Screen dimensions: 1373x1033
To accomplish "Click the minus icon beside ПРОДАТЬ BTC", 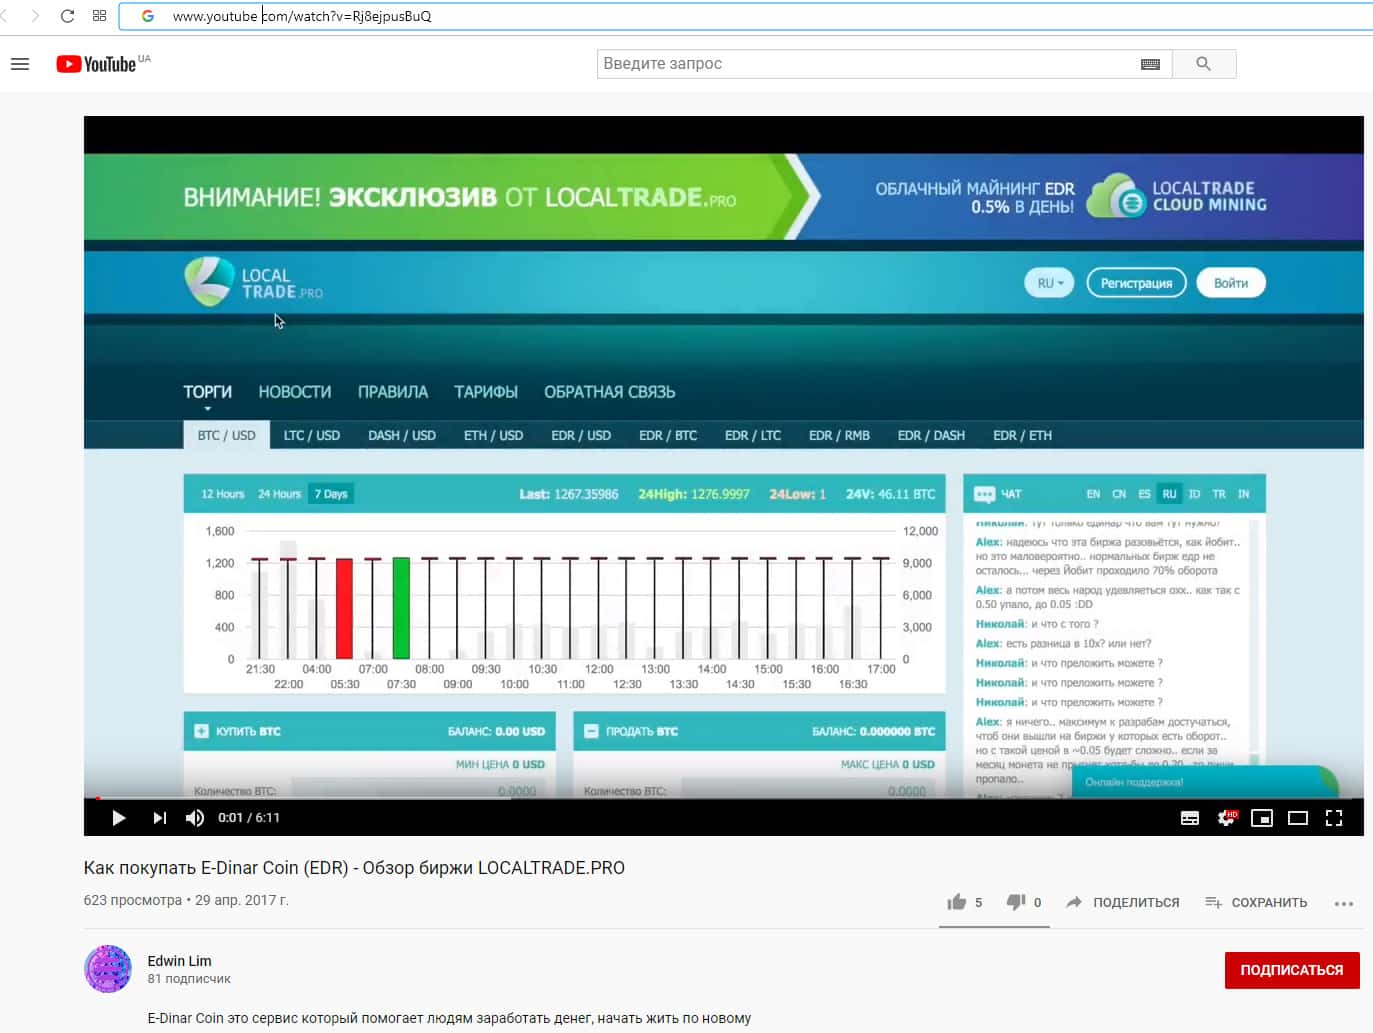I will click(x=590, y=731).
